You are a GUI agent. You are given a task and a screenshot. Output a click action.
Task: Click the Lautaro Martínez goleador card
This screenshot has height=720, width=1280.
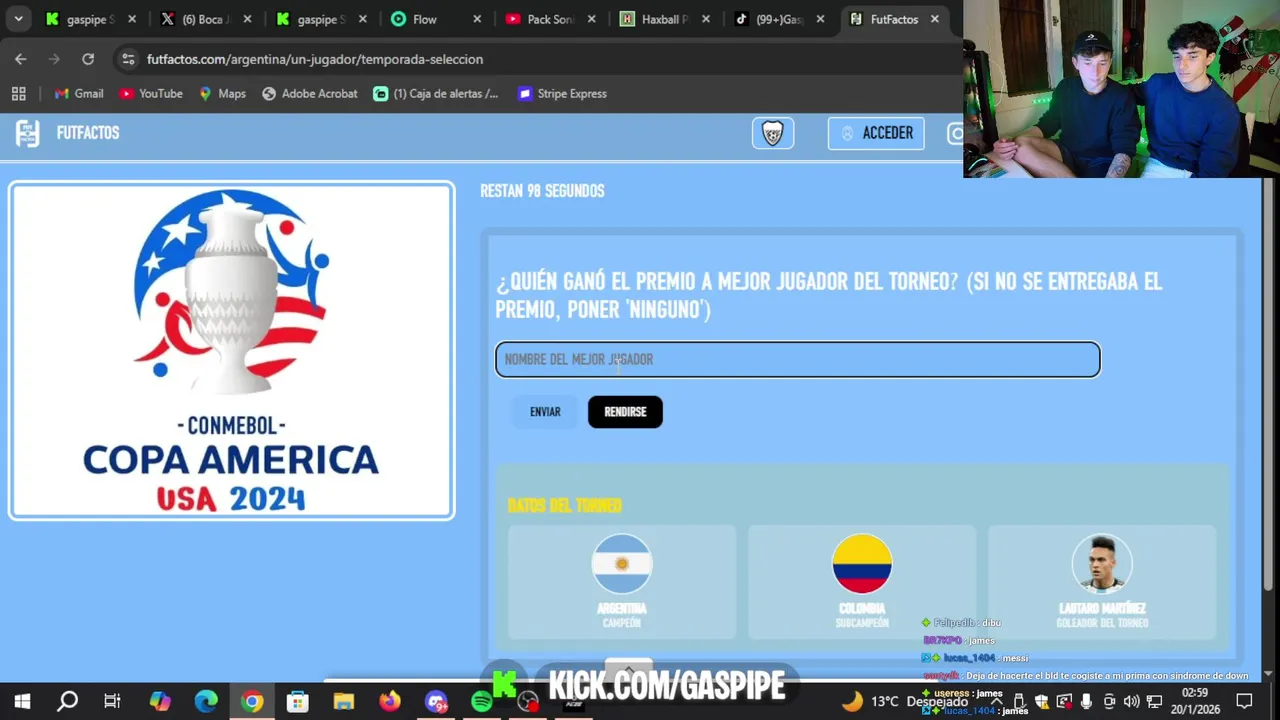(1102, 582)
